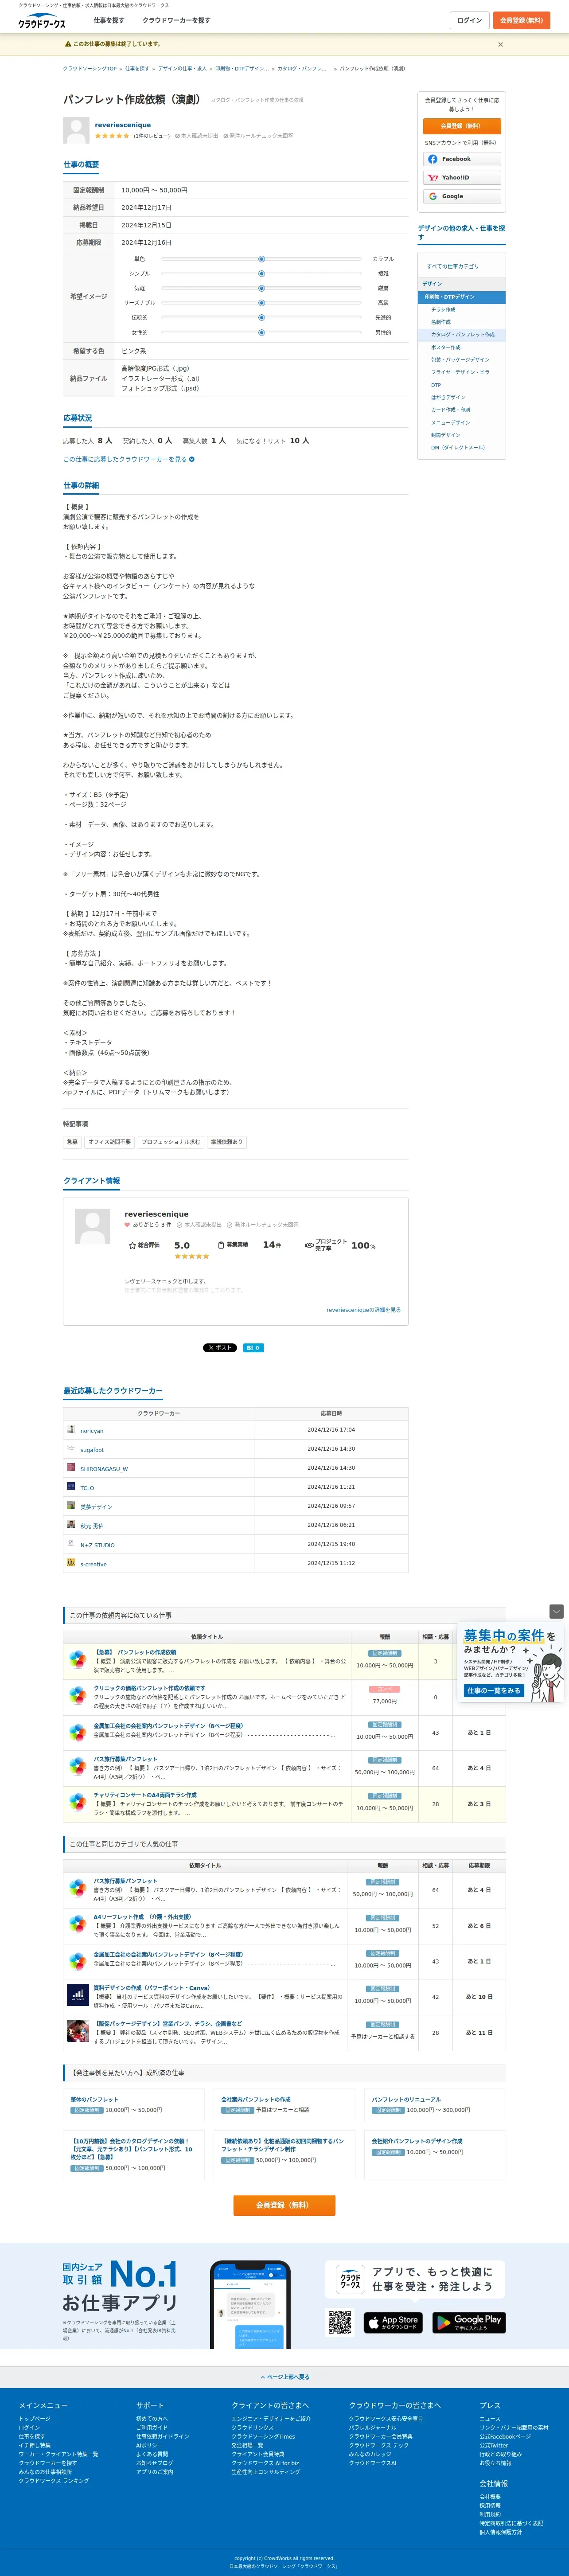The height and width of the screenshot is (2576, 569).
Task: Click s-creative avatar icon
Action: pyautogui.click(x=71, y=1562)
